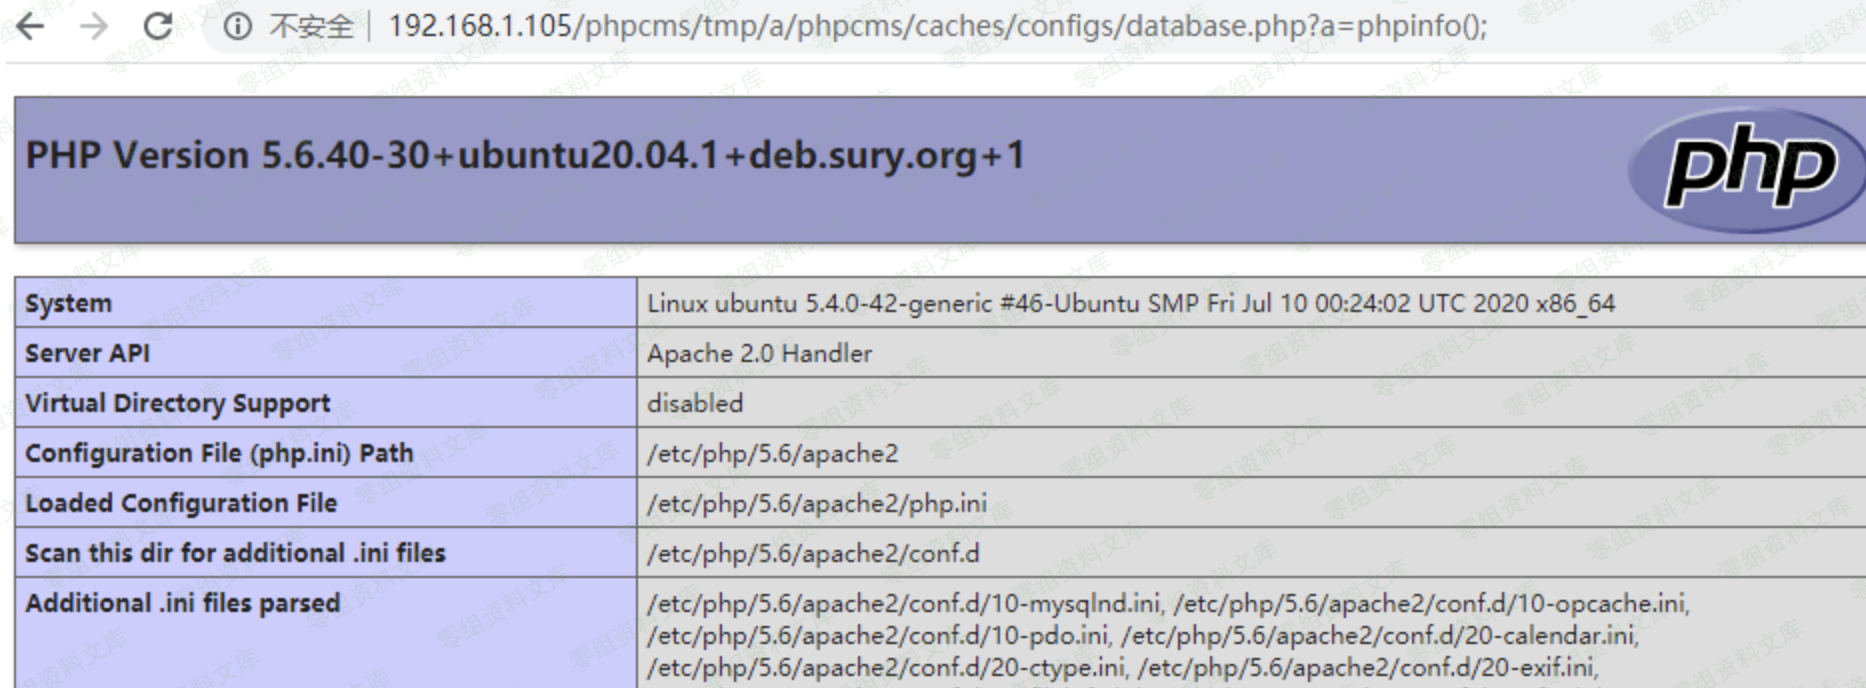Select the Server API row label
This screenshot has height=688, width=1866.
pyautogui.click(x=87, y=353)
